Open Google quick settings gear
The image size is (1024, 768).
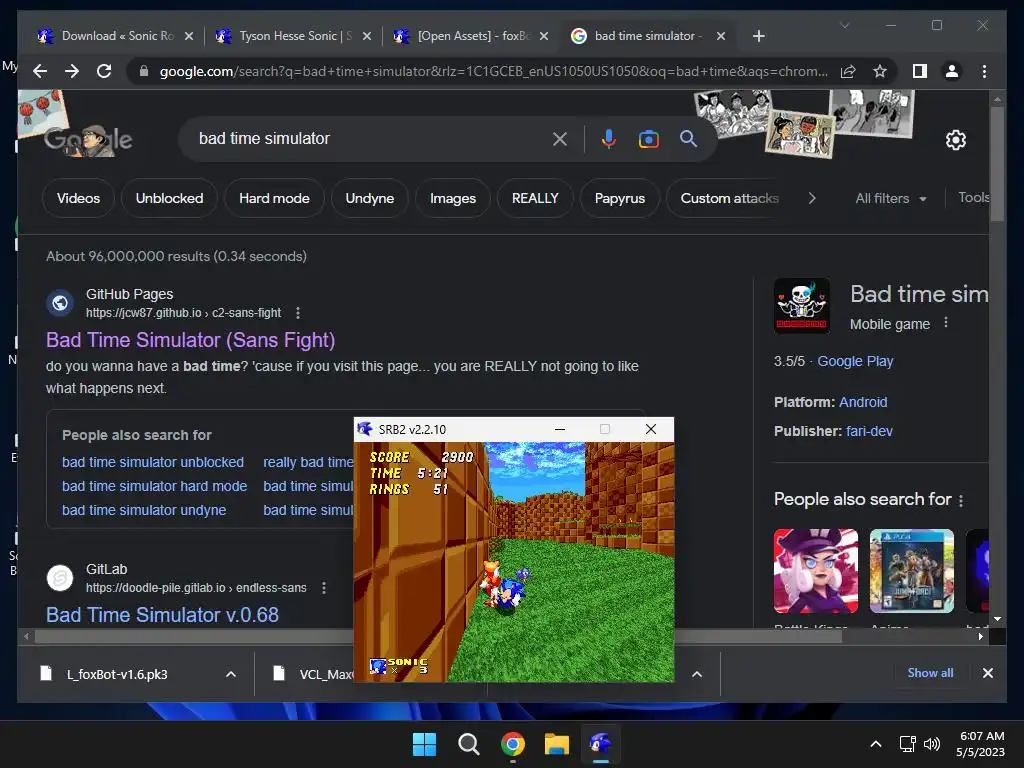point(955,140)
